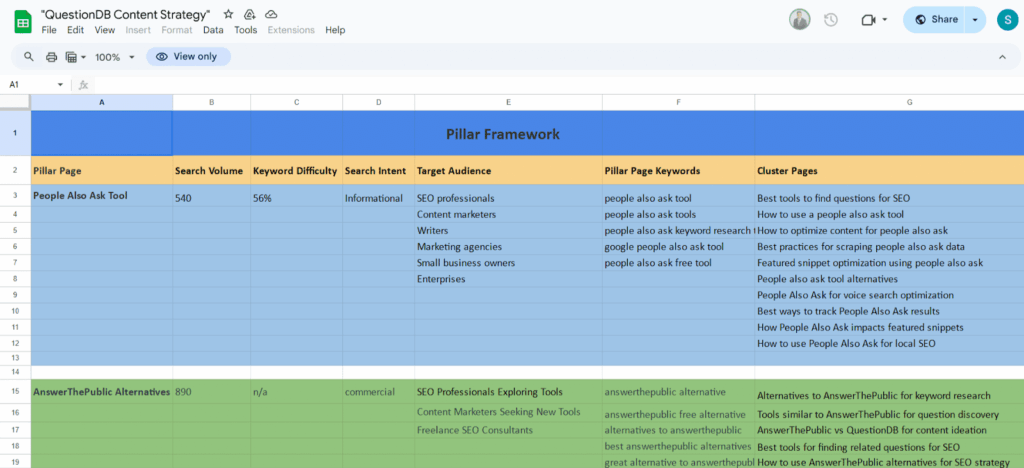Viewport: 1024px width, 468px height.
Task: Click the Pillar Page Keywords header cell
Action: point(679,171)
